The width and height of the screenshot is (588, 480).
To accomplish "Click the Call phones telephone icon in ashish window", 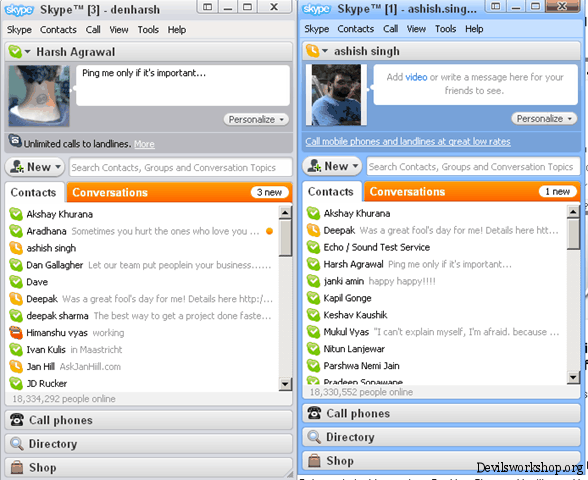I will pos(314,413).
